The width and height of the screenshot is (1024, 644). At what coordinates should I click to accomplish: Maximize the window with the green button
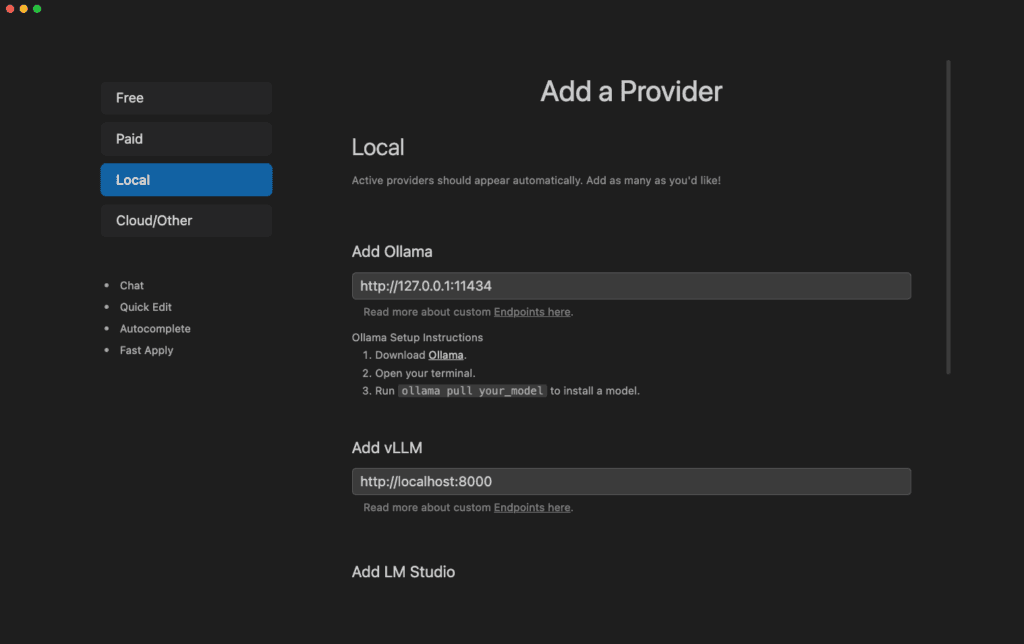(37, 8)
